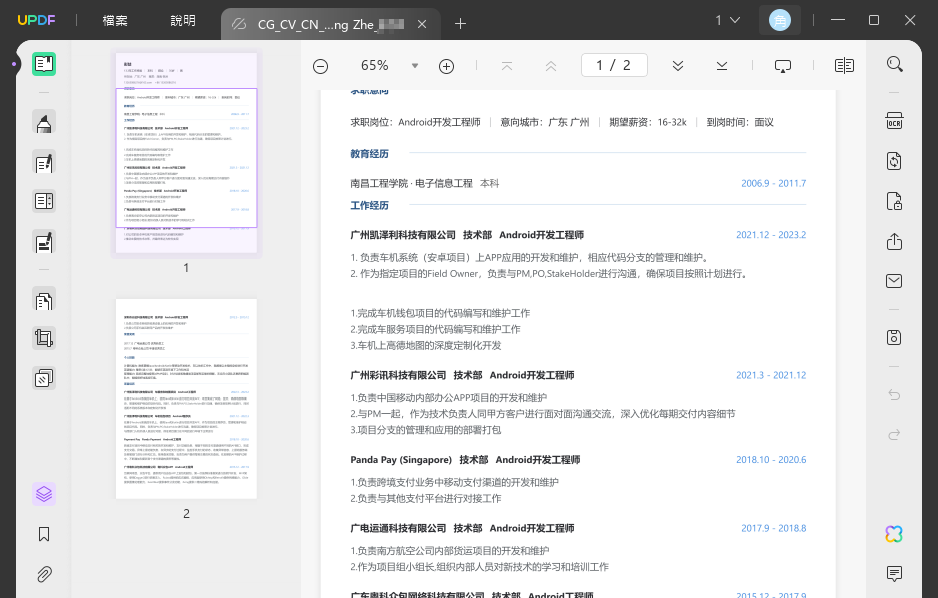Click the 2021.12 - 2023.2 date text

pos(771,235)
